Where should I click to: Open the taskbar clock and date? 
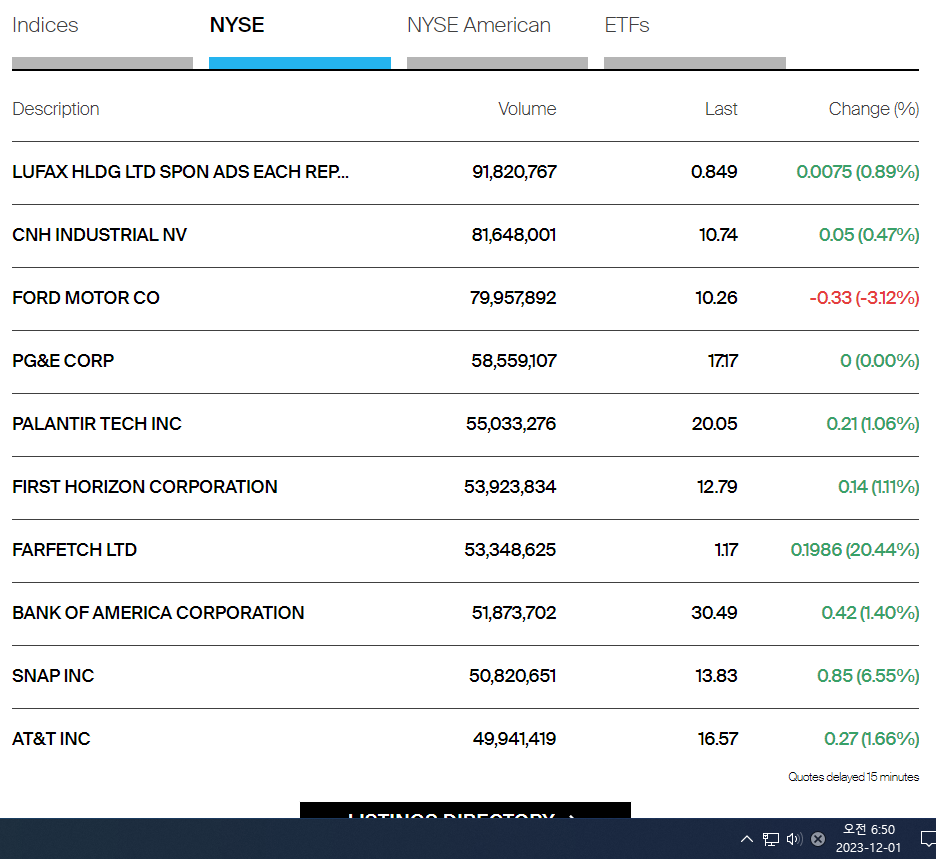[x=869, y=839]
